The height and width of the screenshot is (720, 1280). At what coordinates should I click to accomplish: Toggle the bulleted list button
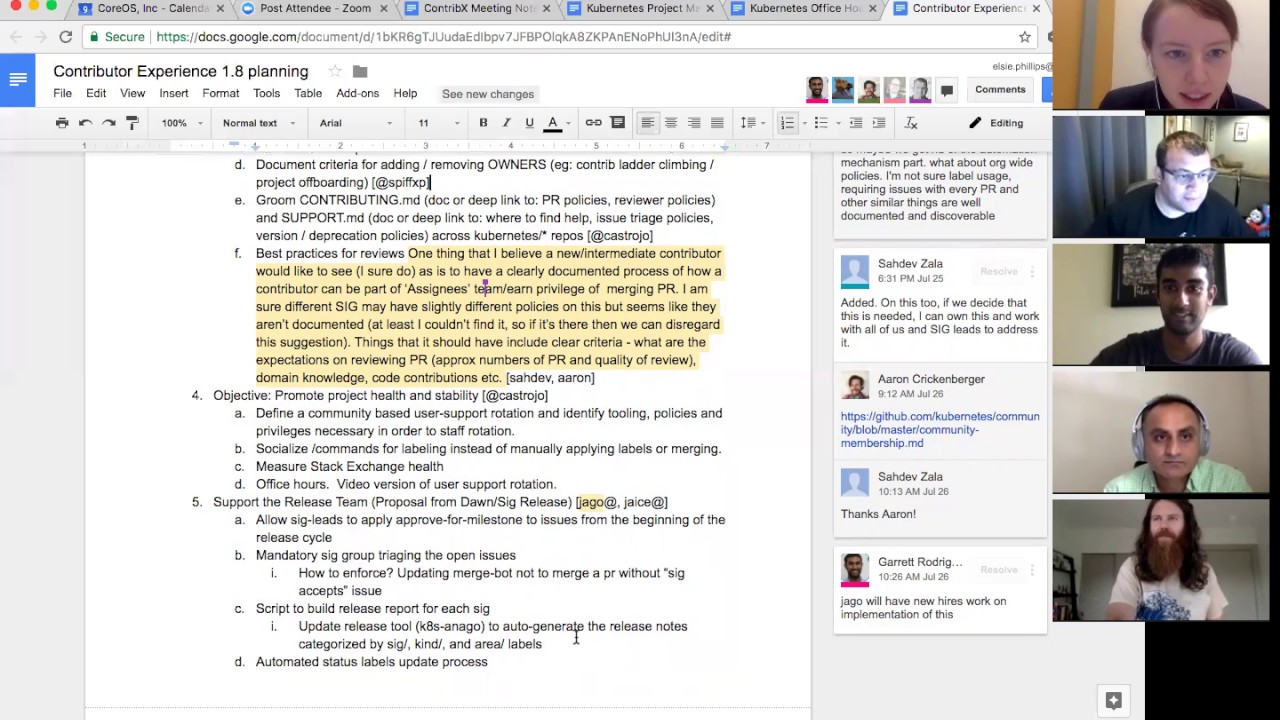pyautogui.click(x=821, y=123)
